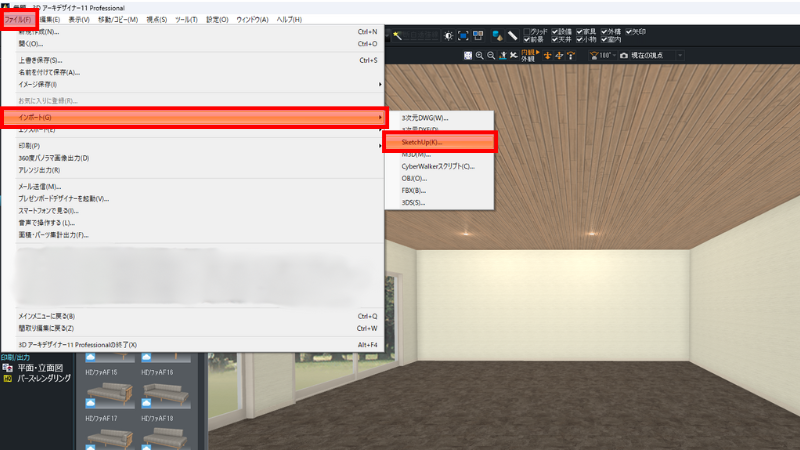Choose CyberWalkerスクリプト(C)... import option
The width and height of the screenshot is (800, 450).
coord(439,166)
